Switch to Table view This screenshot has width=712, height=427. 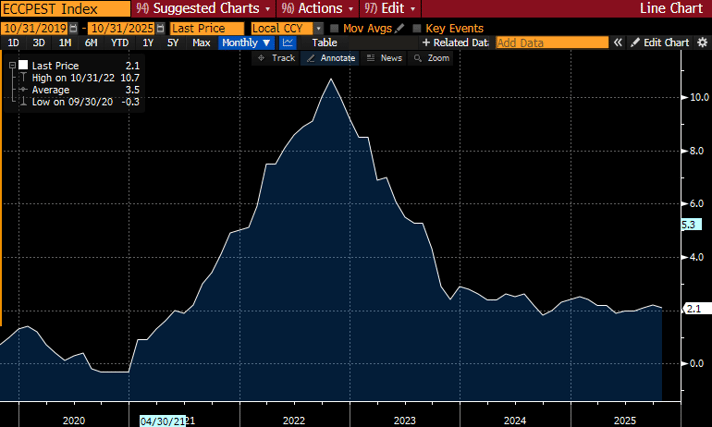click(324, 43)
